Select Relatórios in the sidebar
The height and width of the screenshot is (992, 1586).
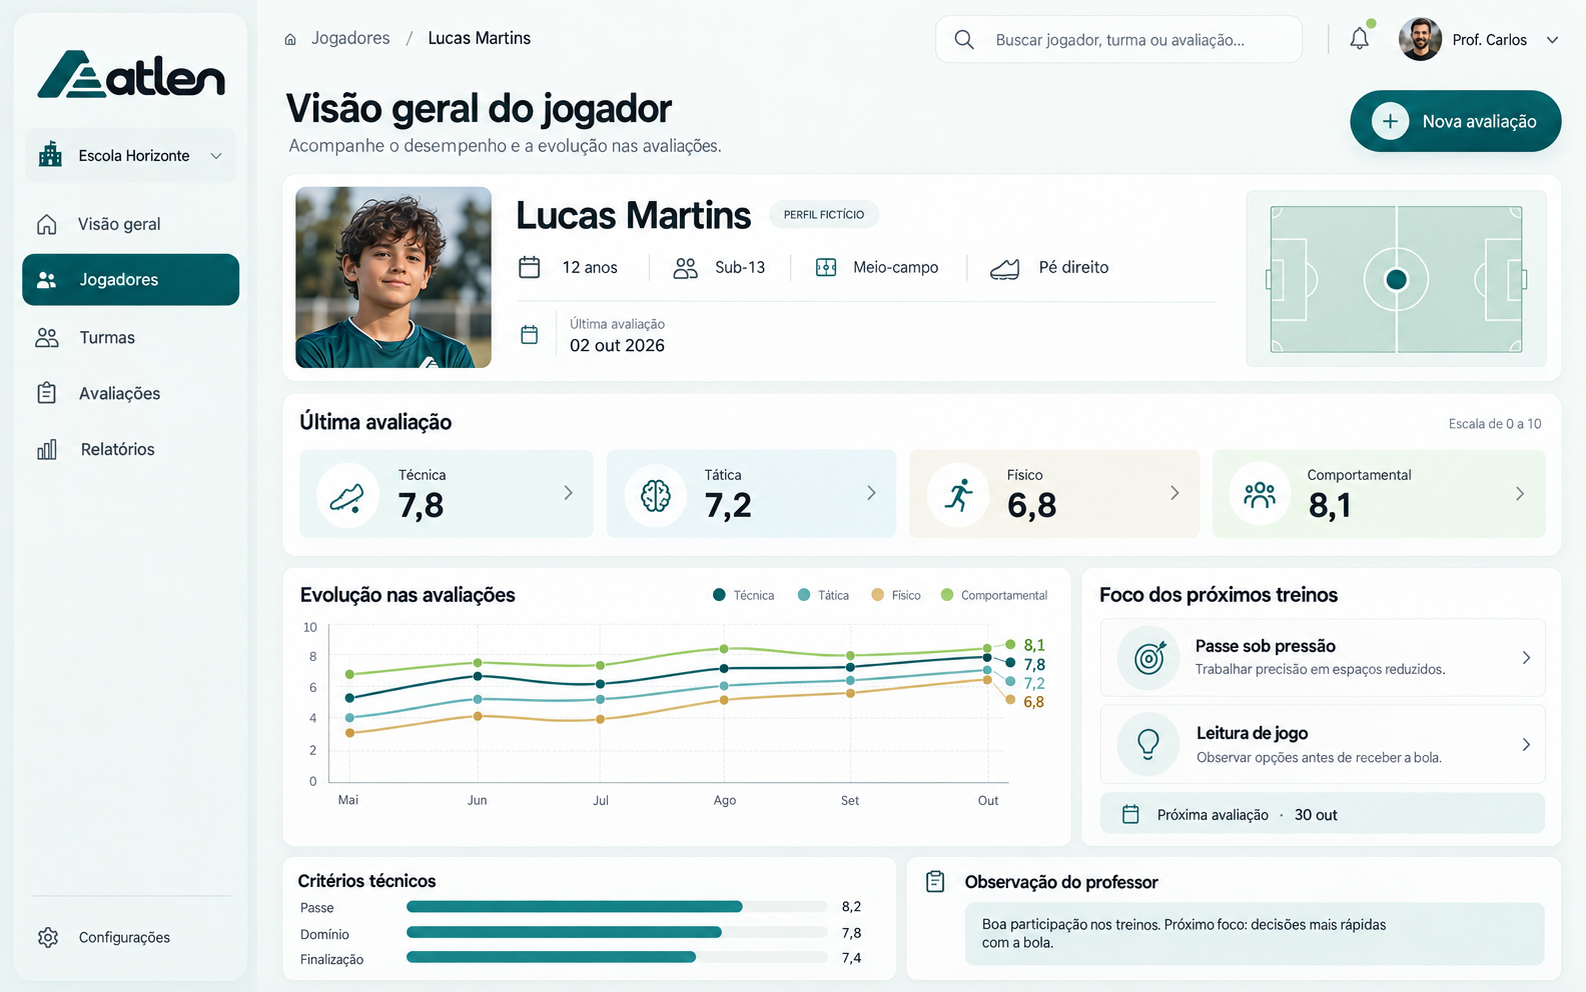click(x=131, y=450)
